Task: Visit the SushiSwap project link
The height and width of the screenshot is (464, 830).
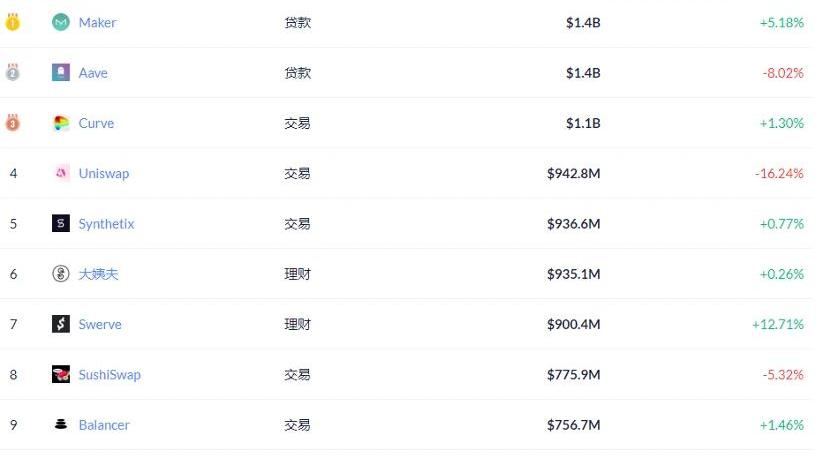Action: (109, 375)
